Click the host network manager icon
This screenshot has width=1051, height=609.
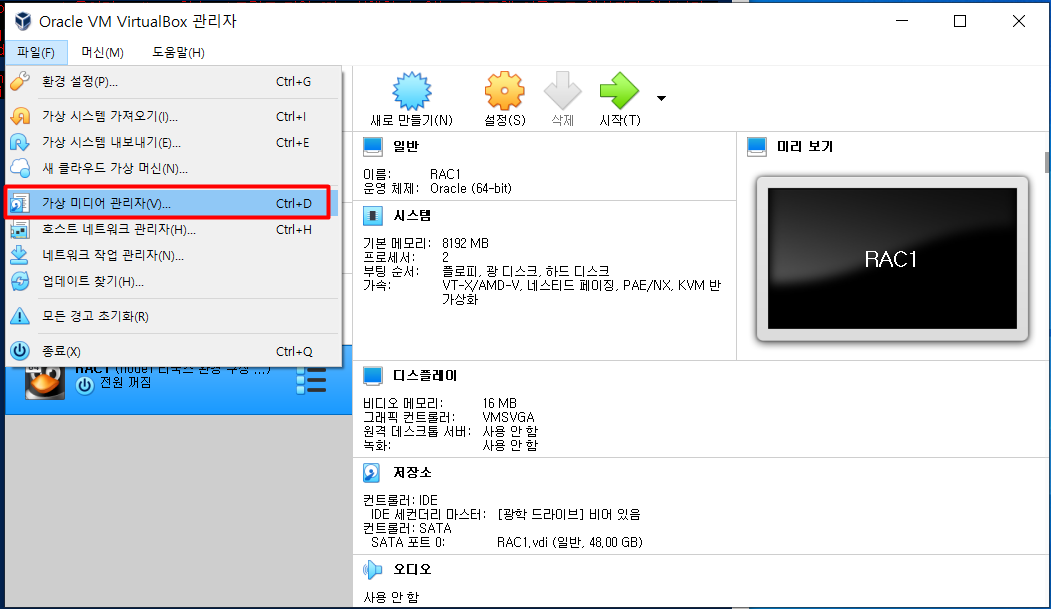(x=20, y=230)
